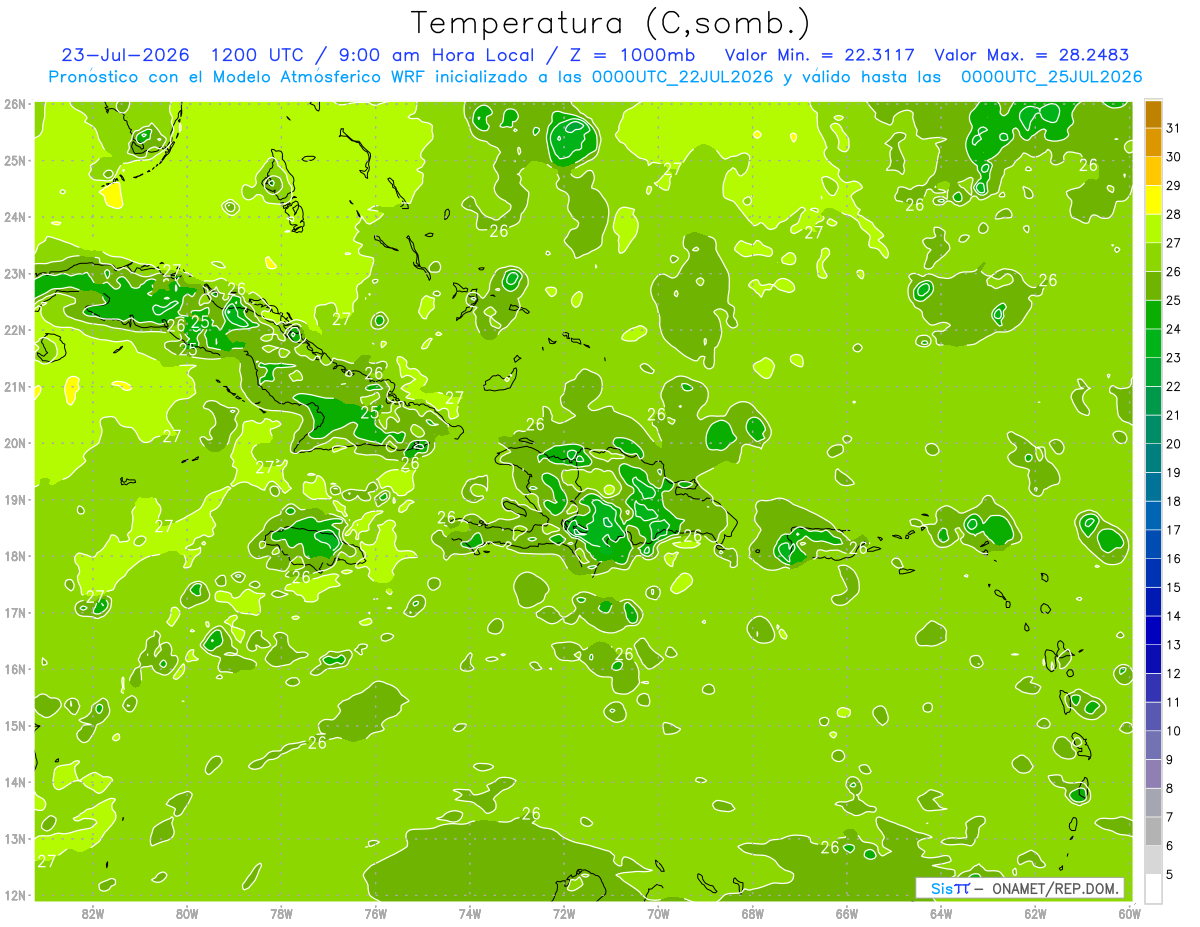Click the color scale label '29'

coord(1174,186)
